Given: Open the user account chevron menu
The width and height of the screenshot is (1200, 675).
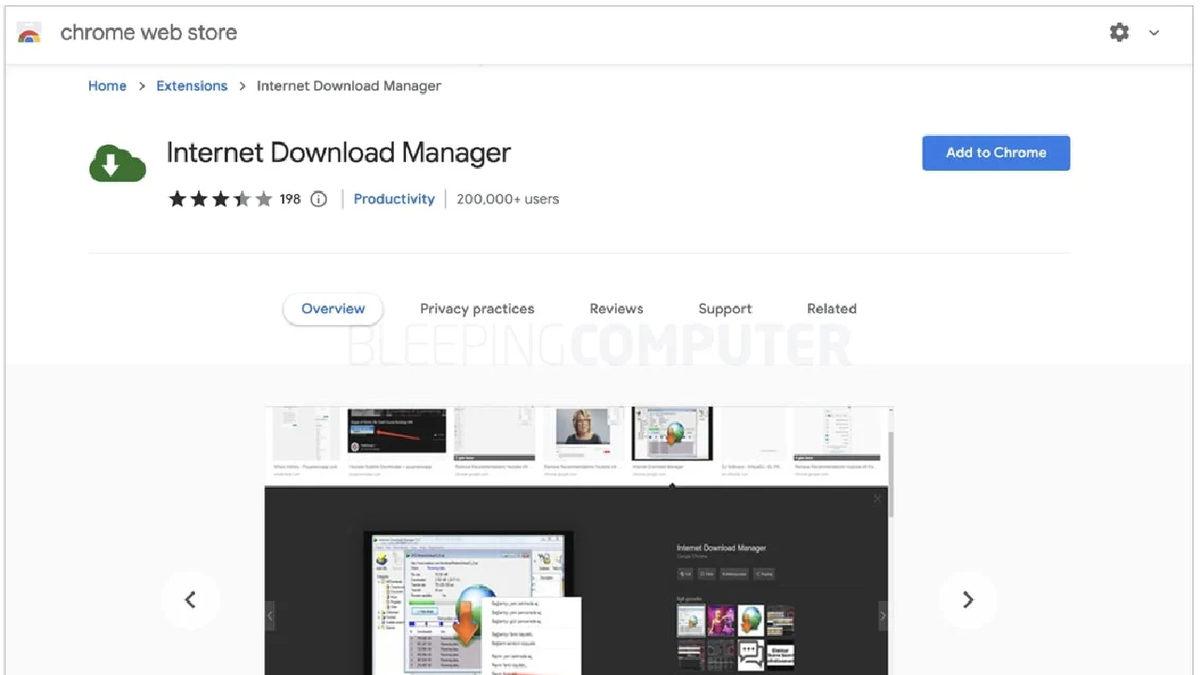Looking at the screenshot, I should (x=1154, y=31).
